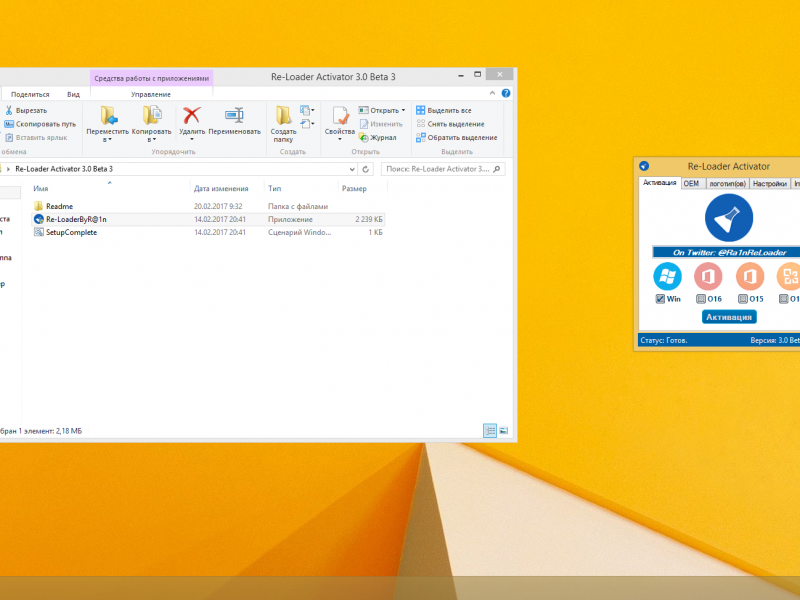The width and height of the screenshot is (800, 600).
Task: Click the Rename (Переименовать) icon
Action: (x=234, y=116)
